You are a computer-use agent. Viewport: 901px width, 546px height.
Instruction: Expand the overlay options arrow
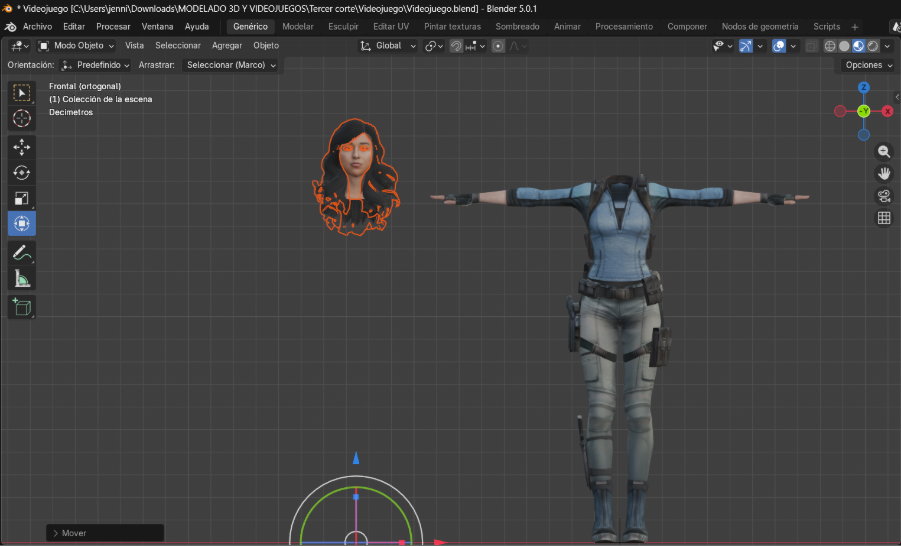pos(793,46)
